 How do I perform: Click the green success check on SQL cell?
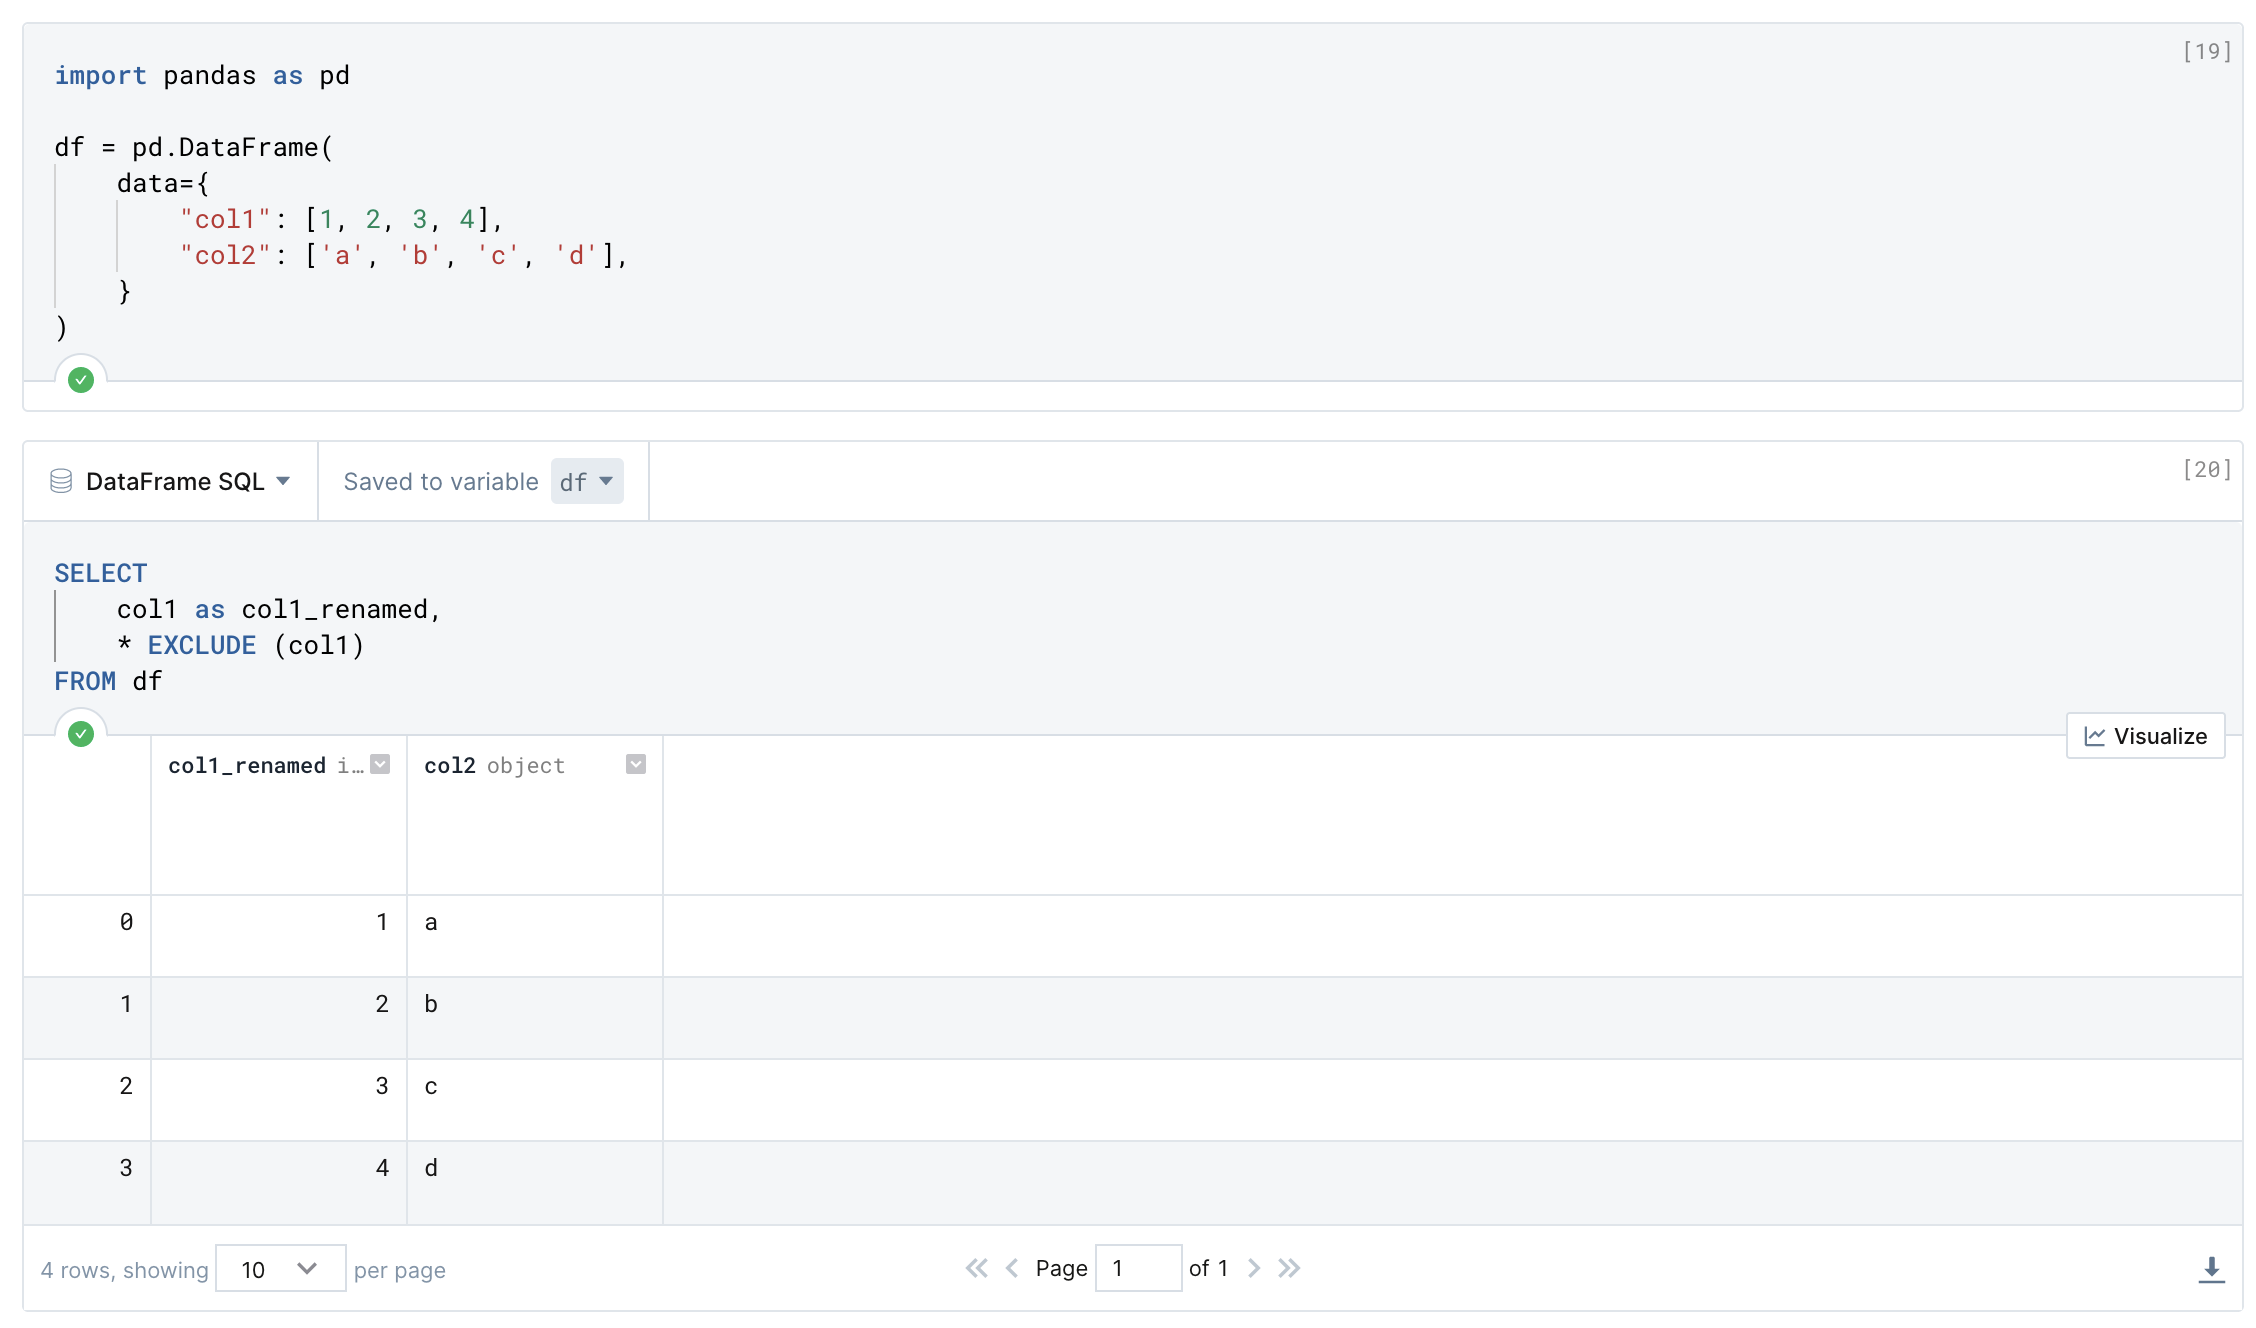(81, 734)
